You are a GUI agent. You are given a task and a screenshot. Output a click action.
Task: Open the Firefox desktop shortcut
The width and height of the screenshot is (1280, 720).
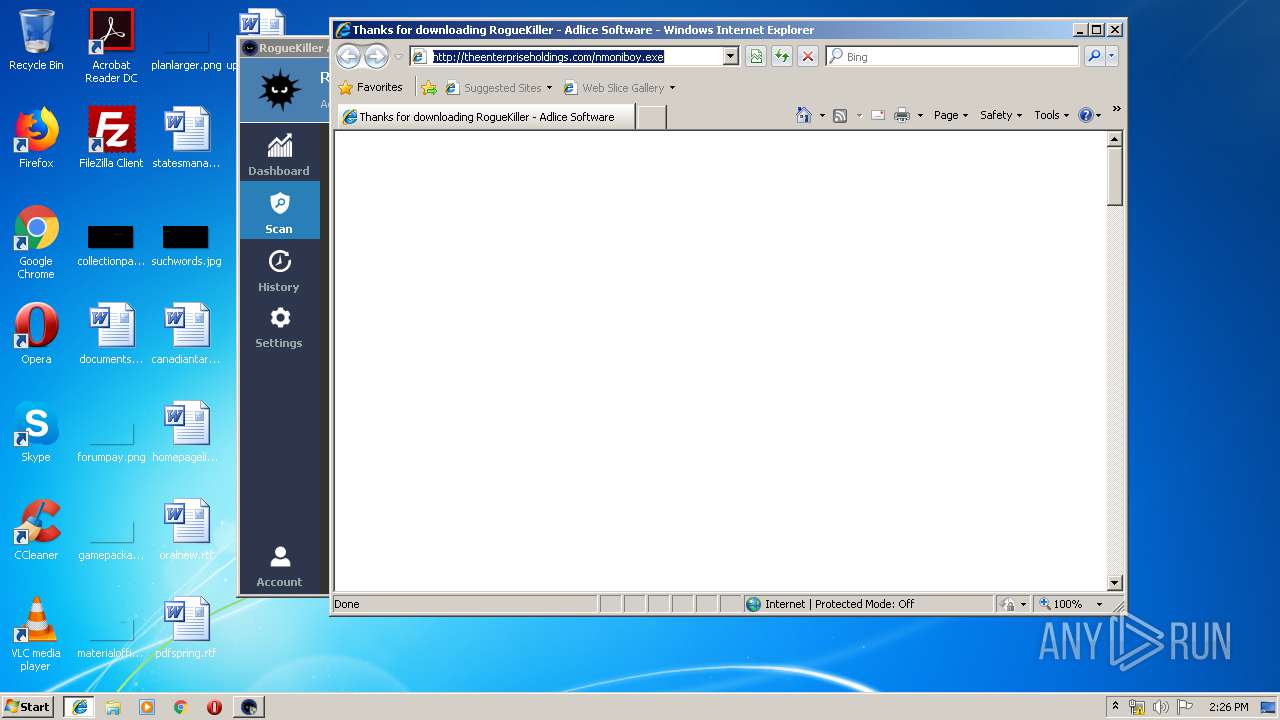tap(36, 138)
